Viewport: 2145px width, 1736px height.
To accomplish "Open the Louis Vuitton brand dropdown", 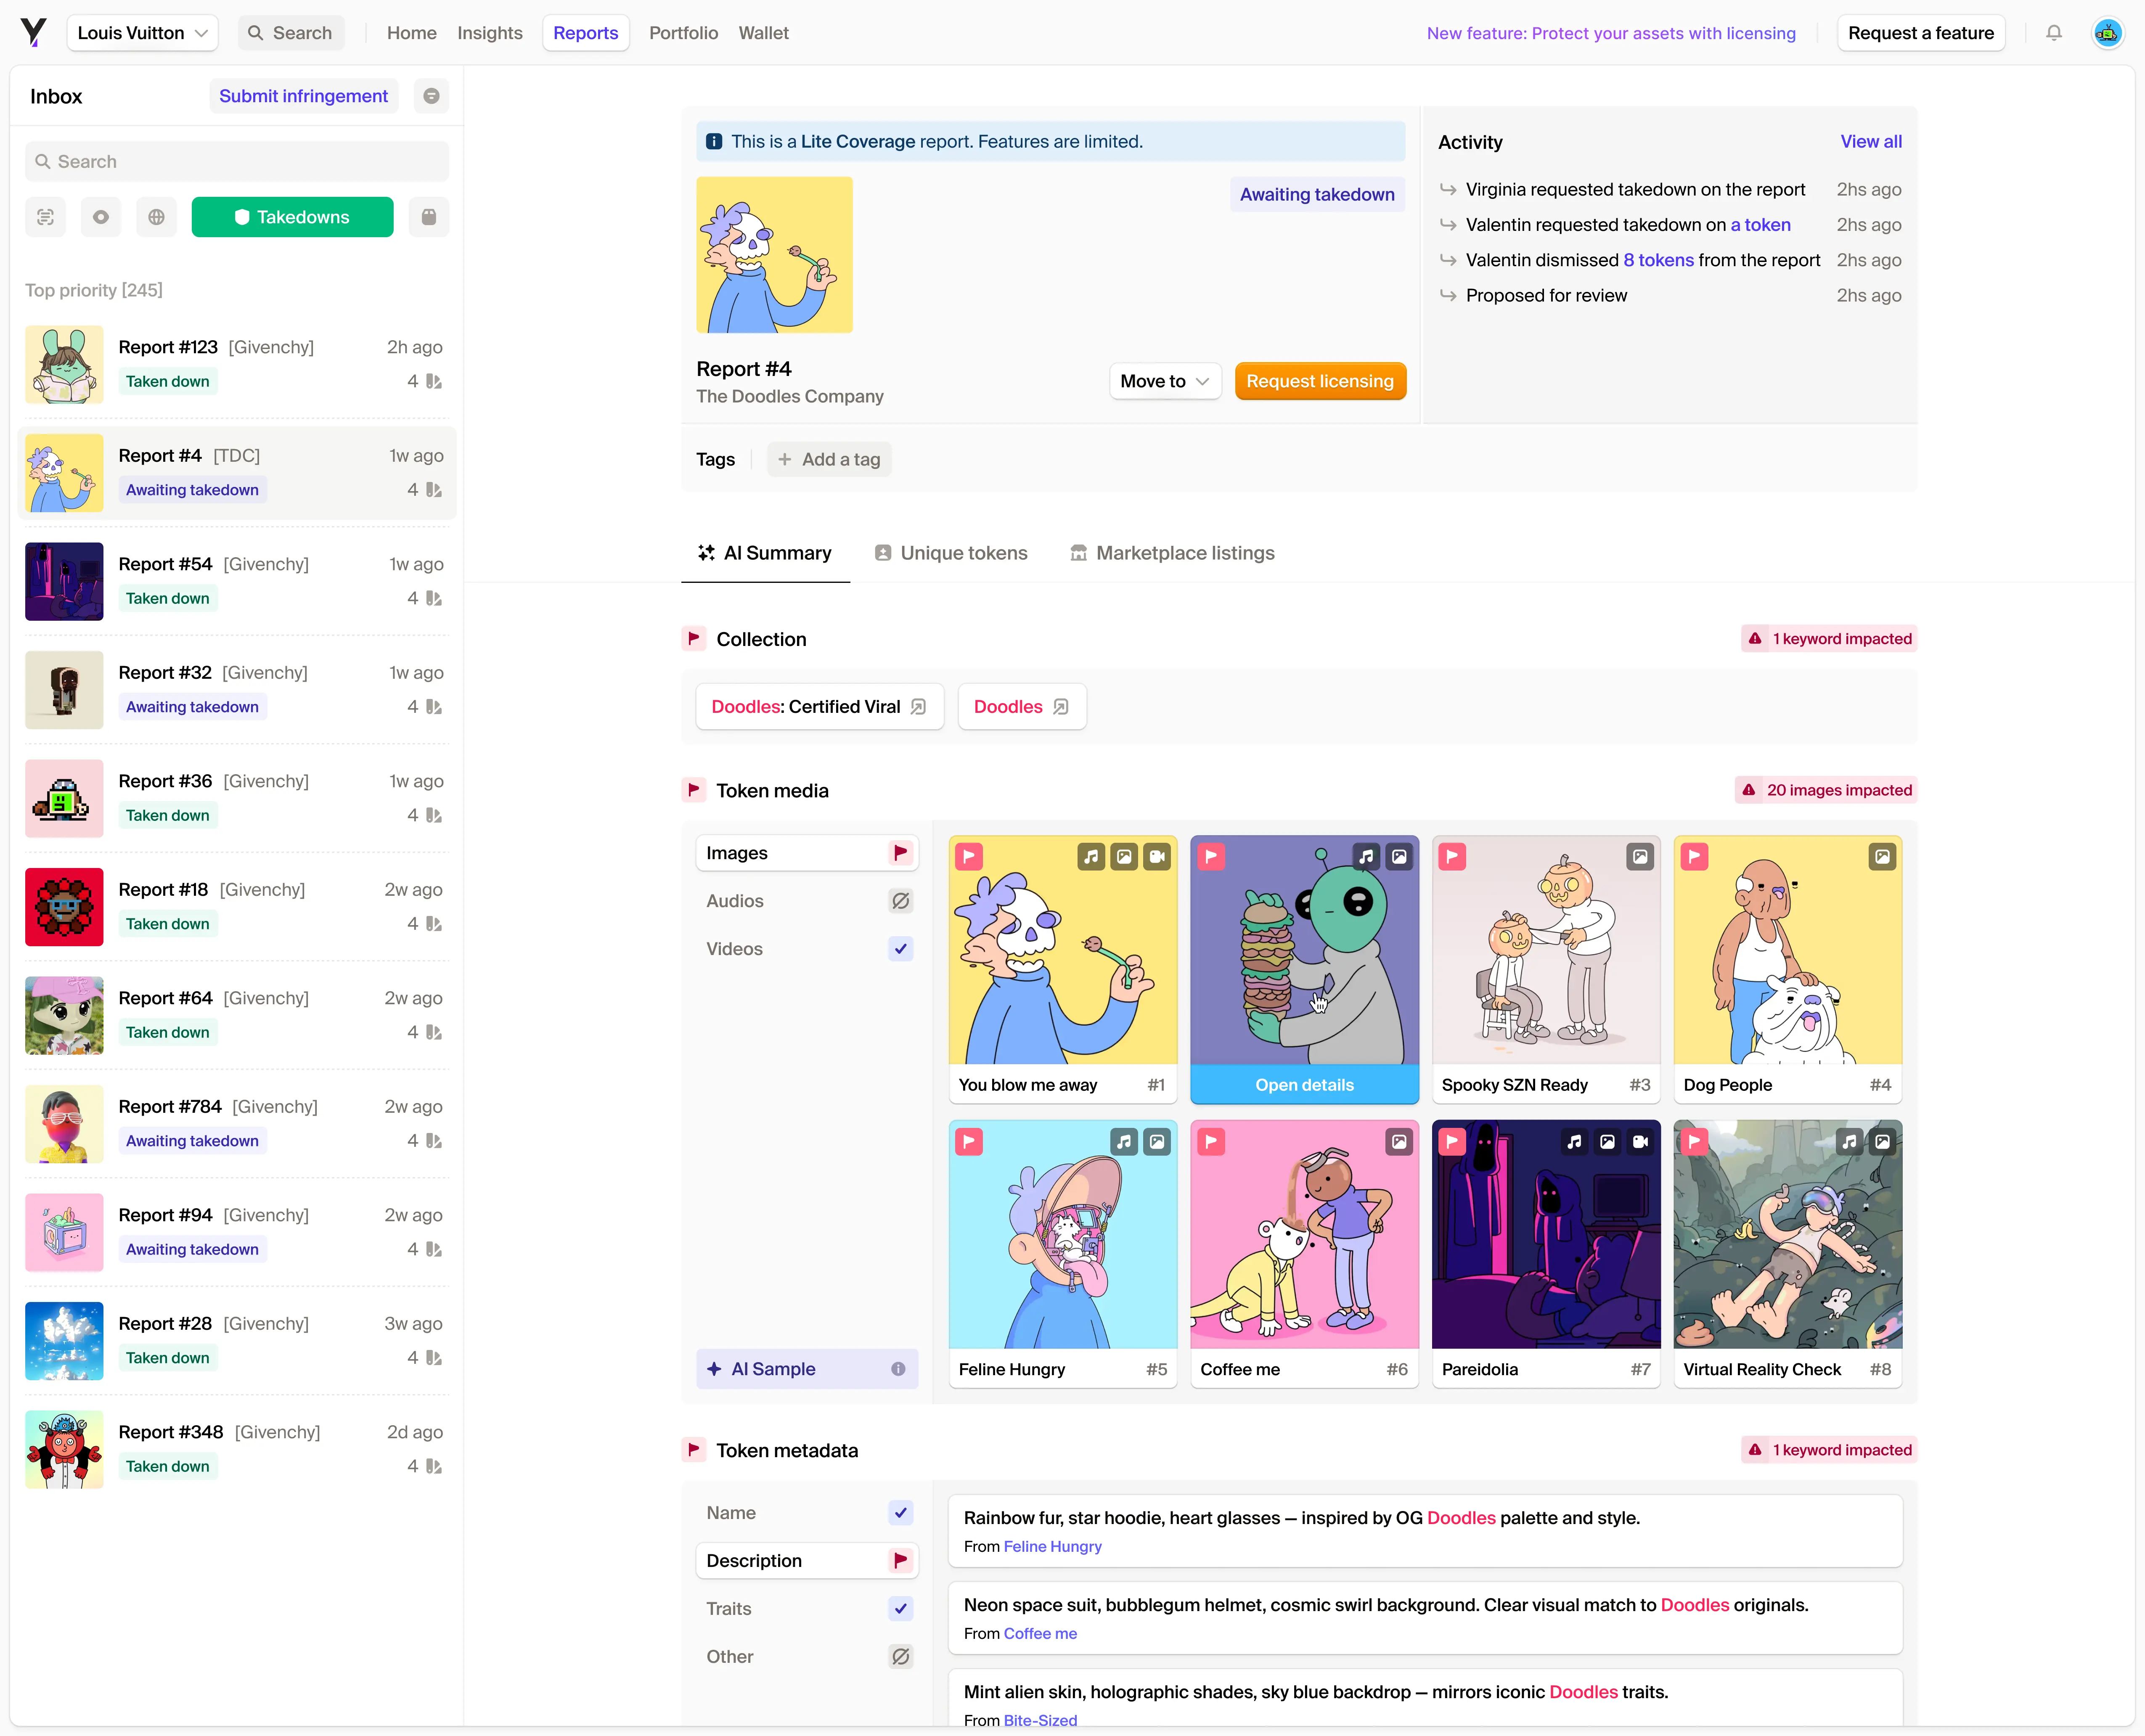I will pos(142,33).
